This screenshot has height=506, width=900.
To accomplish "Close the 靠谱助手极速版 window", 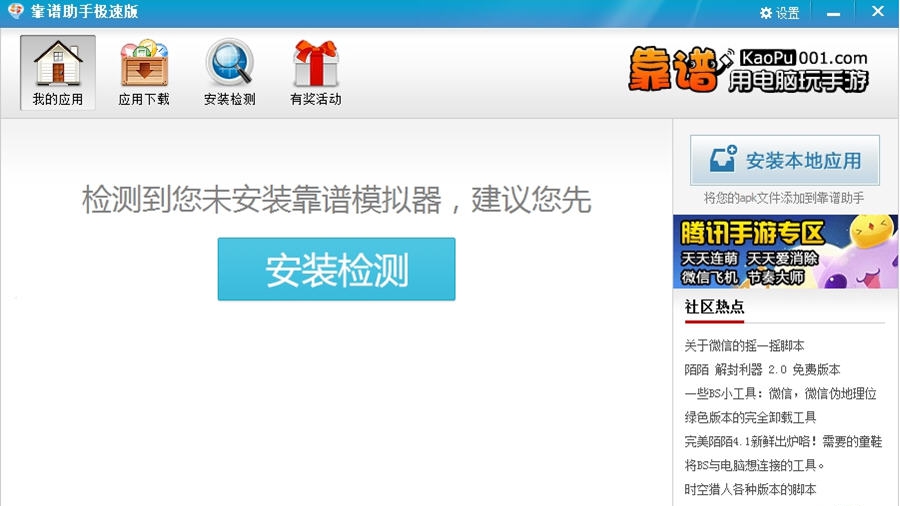I will 878,11.
